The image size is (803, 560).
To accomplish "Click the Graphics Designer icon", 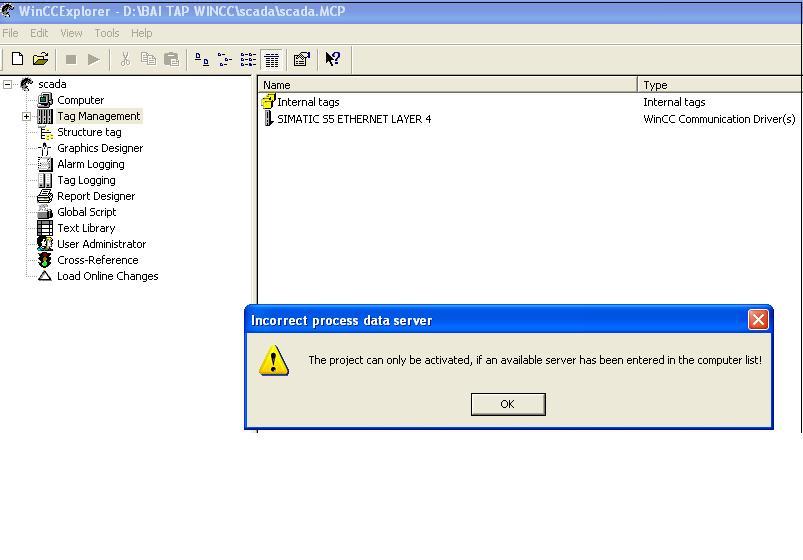I will click(x=45, y=149).
